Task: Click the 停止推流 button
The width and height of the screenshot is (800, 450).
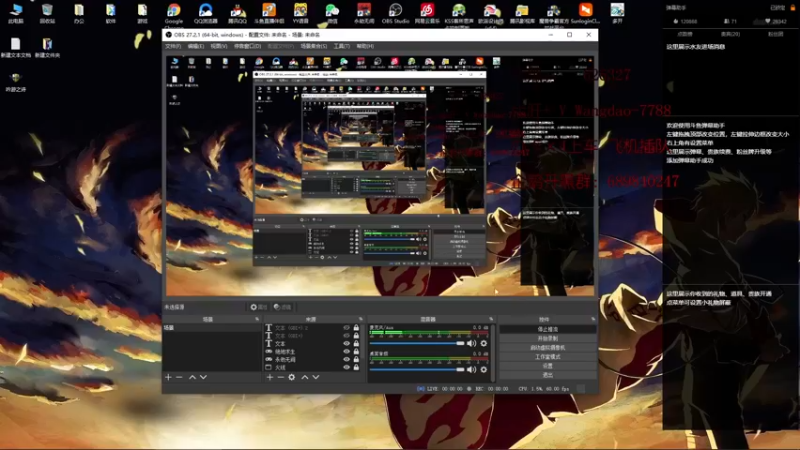Action: 547,329
